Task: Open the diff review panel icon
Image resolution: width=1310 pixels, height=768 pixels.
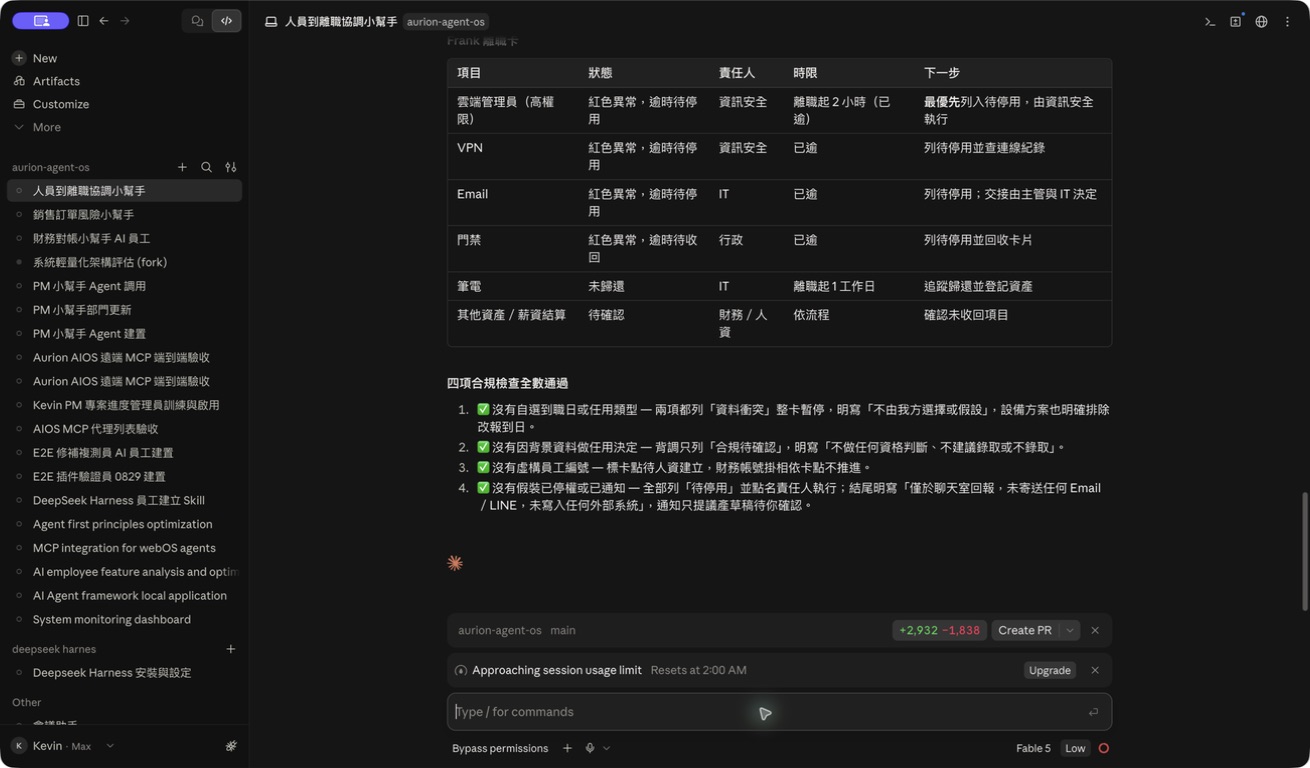Action: [x=1236, y=21]
